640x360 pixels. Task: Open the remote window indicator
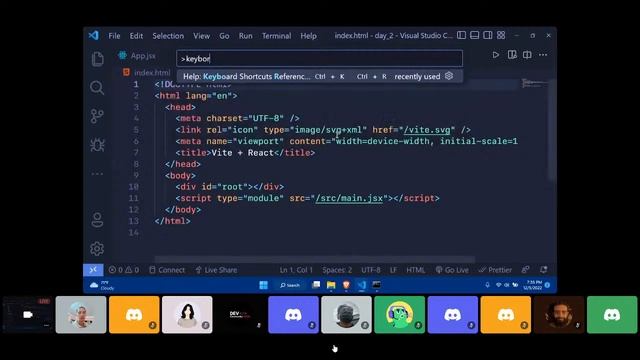point(93,270)
